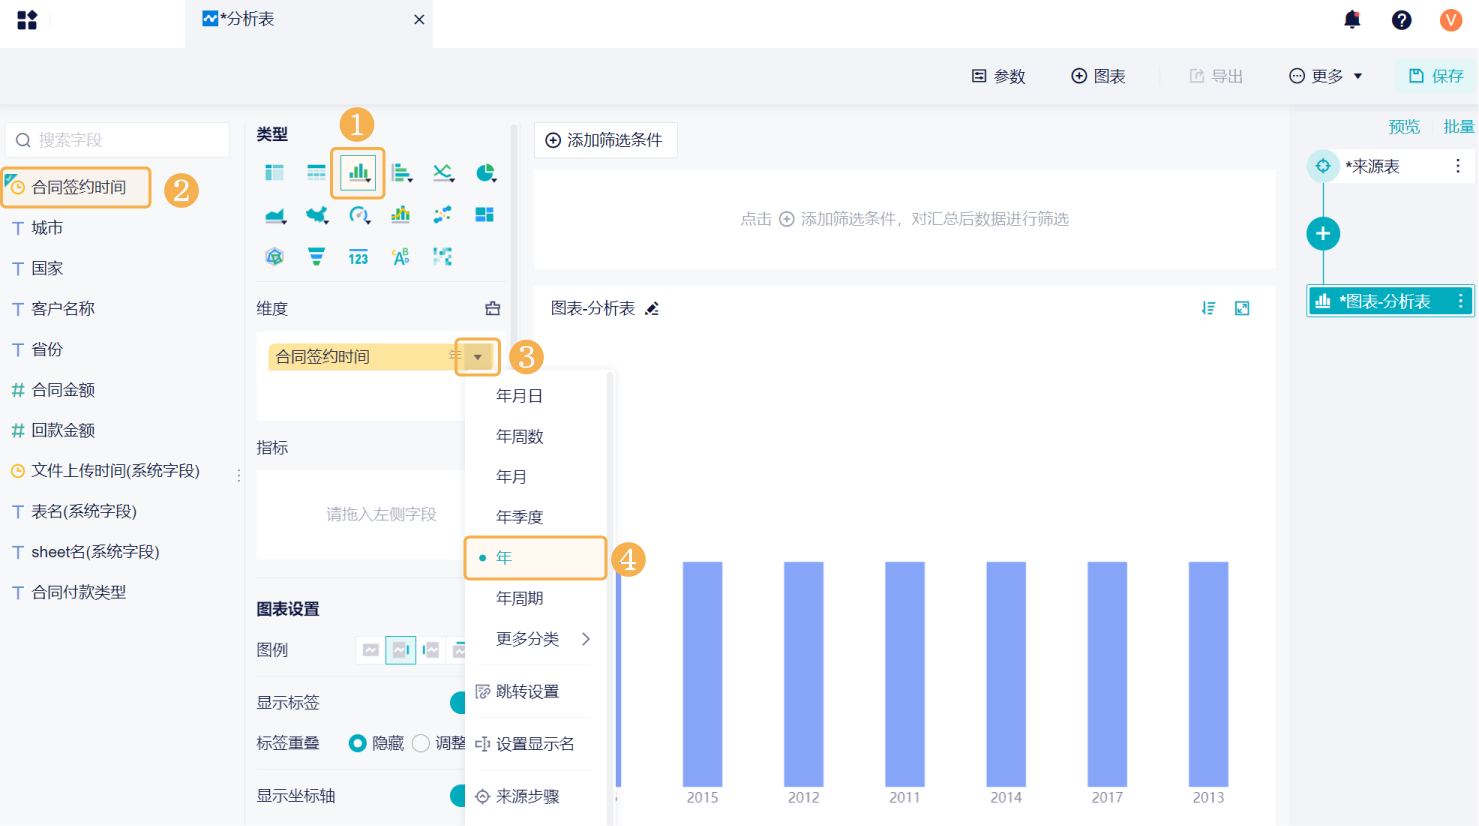Open options menu for 来源表 step

pos(1458,166)
